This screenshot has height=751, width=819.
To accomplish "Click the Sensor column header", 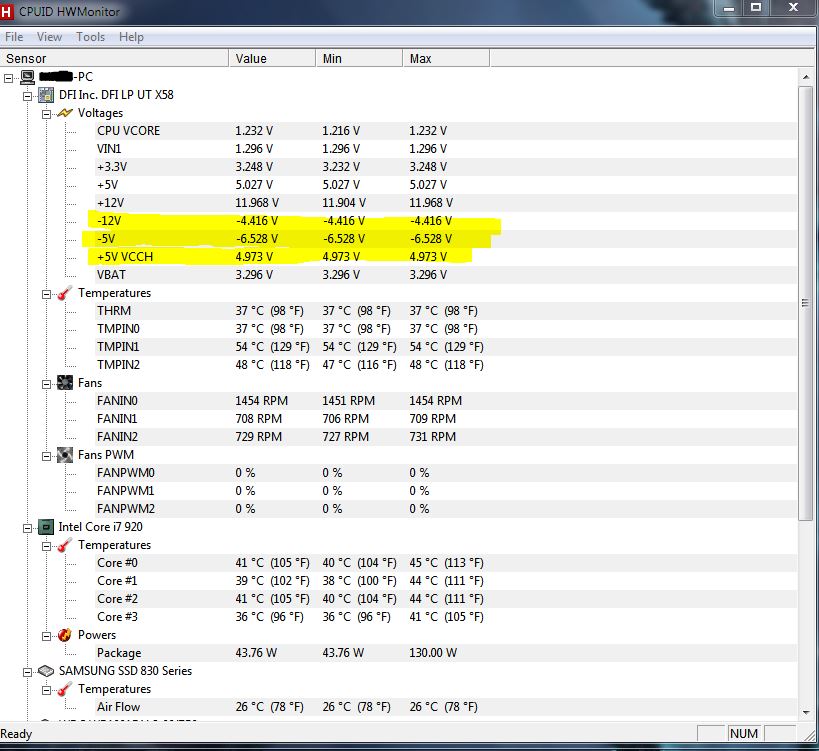I will 114,58.
